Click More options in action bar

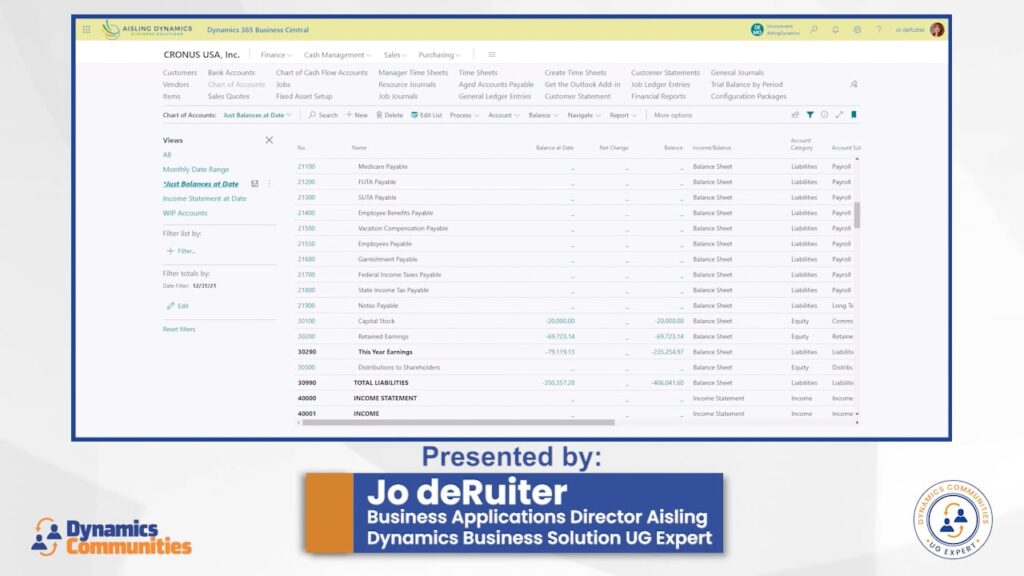tap(673, 115)
